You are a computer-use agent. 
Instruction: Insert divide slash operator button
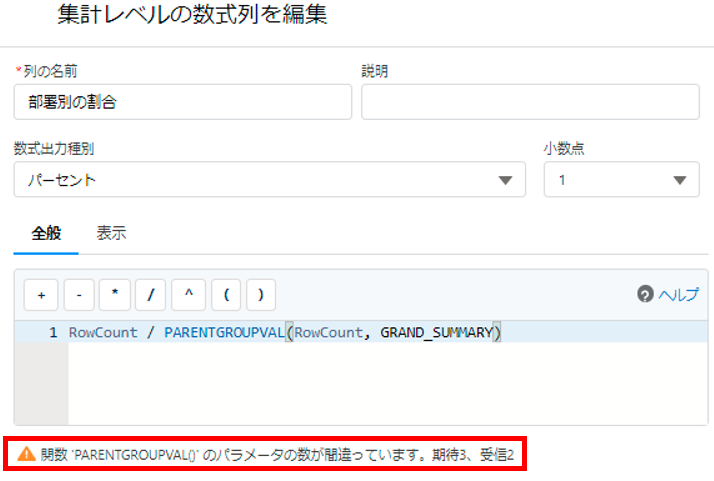(x=151, y=295)
